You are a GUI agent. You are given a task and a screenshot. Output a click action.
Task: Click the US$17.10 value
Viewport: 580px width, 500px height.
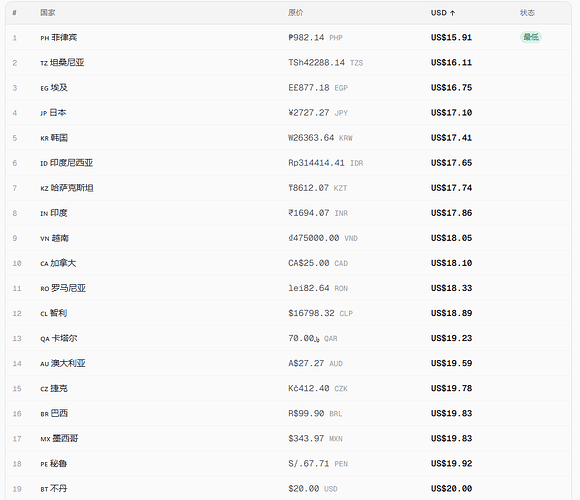tap(451, 113)
